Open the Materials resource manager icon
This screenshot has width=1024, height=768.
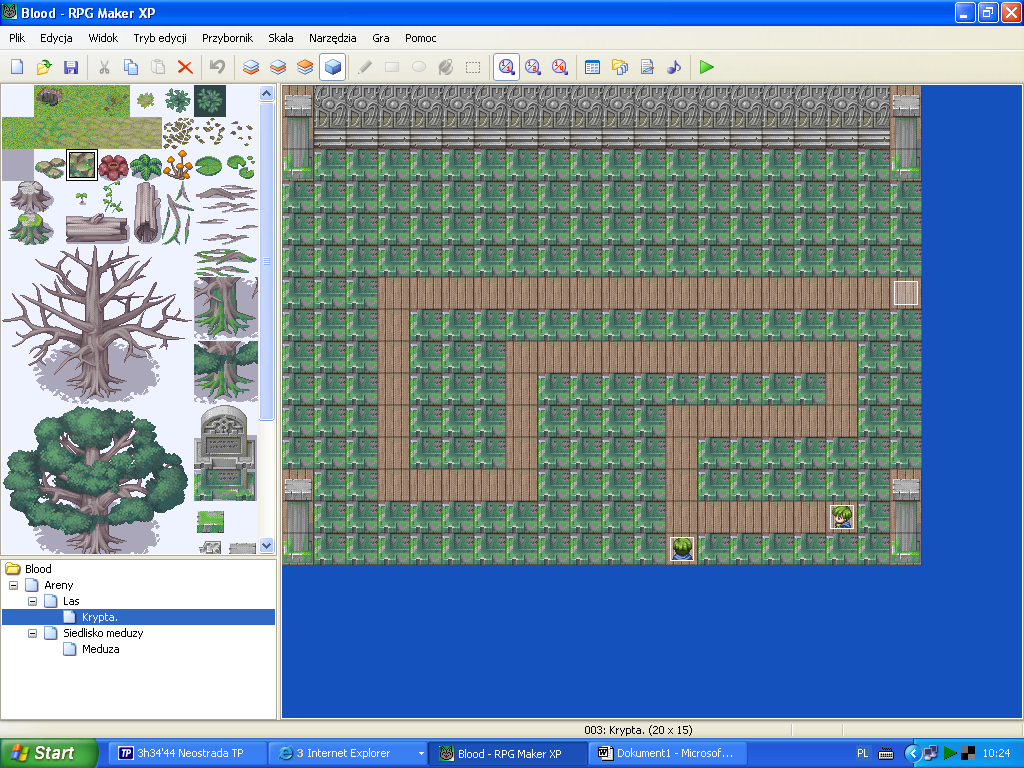coord(620,67)
